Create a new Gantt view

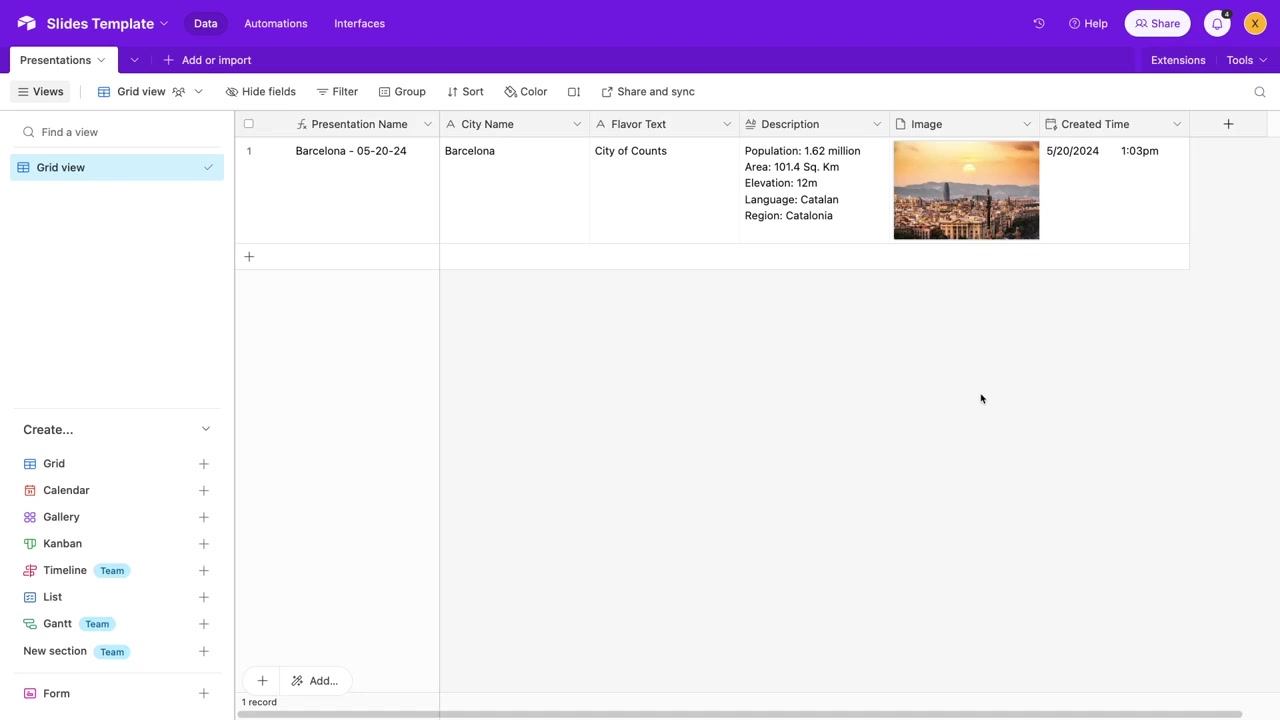pos(204,624)
